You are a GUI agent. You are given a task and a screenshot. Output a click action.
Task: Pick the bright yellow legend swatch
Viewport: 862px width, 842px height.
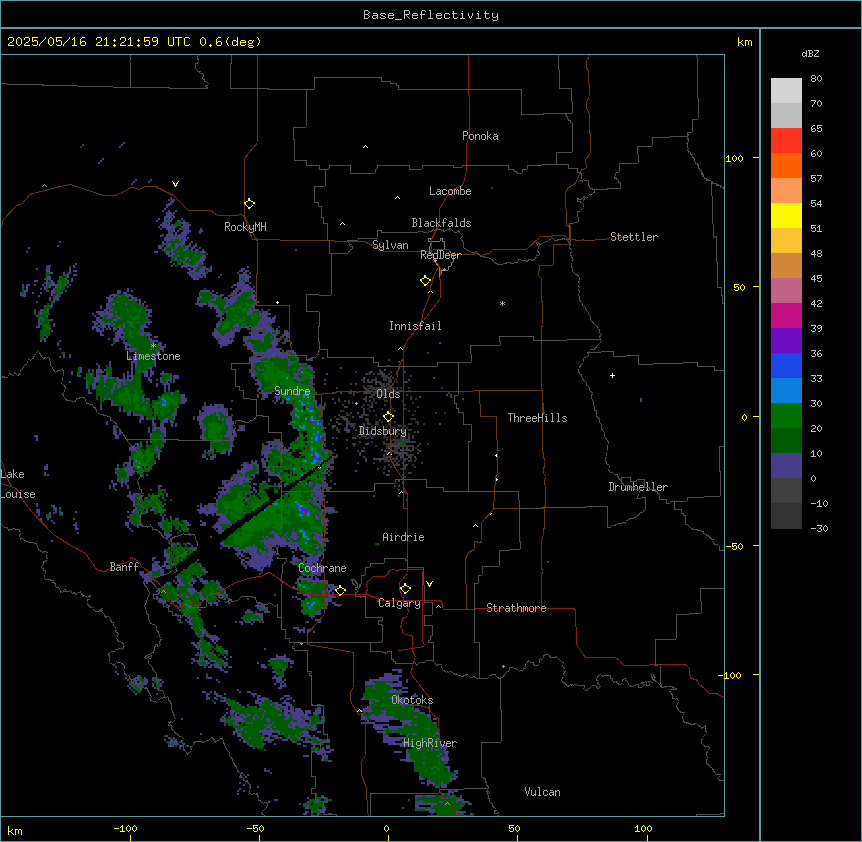[786, 215]
